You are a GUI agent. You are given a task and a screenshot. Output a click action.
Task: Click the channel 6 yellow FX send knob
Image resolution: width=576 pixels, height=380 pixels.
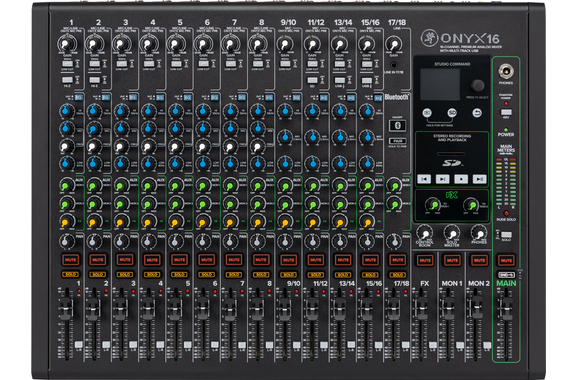click(x=202, y=222)
